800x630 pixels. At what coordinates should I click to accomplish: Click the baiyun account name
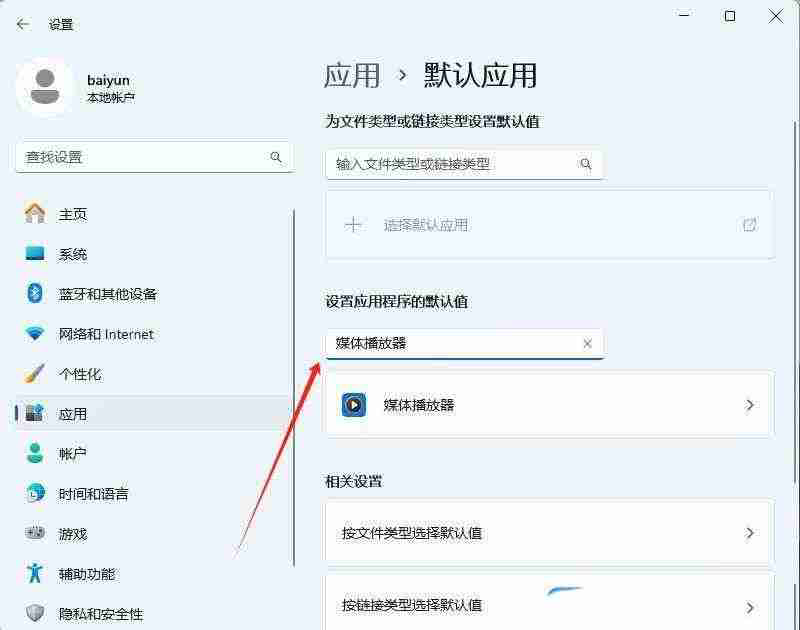point(108,80)
